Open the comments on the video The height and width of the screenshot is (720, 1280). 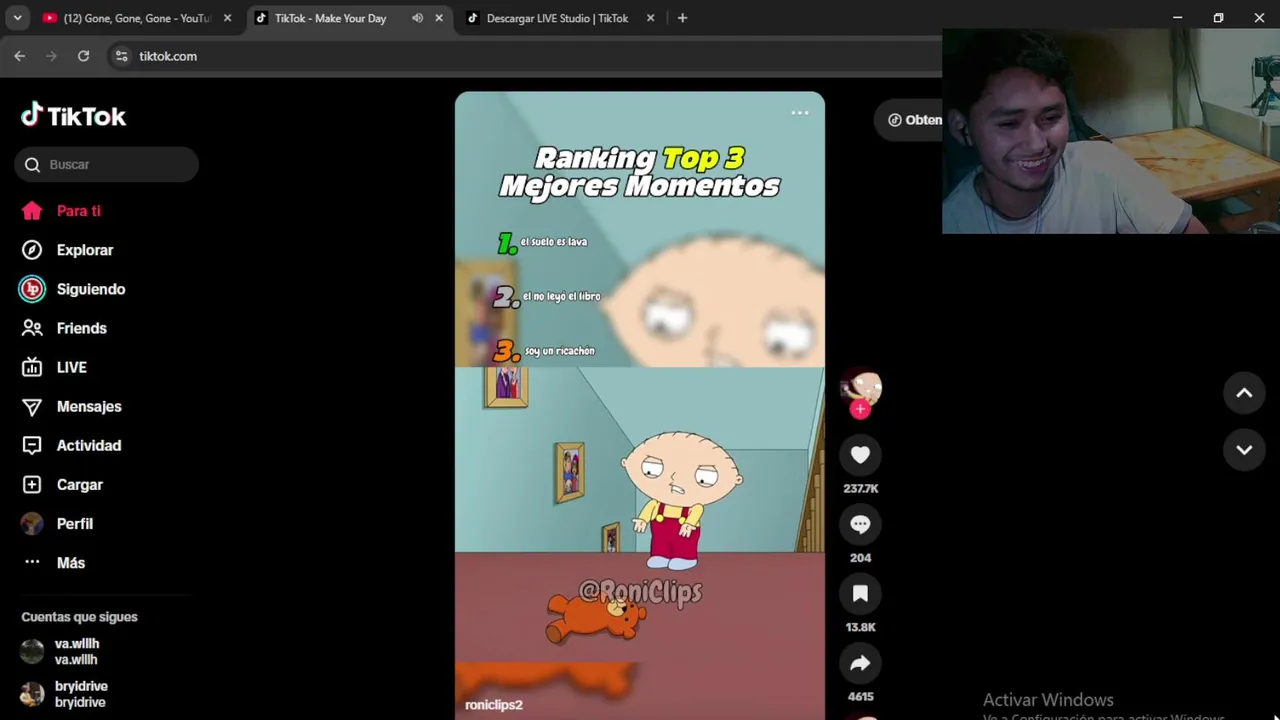pyautogui.click(x=860, y=524)
